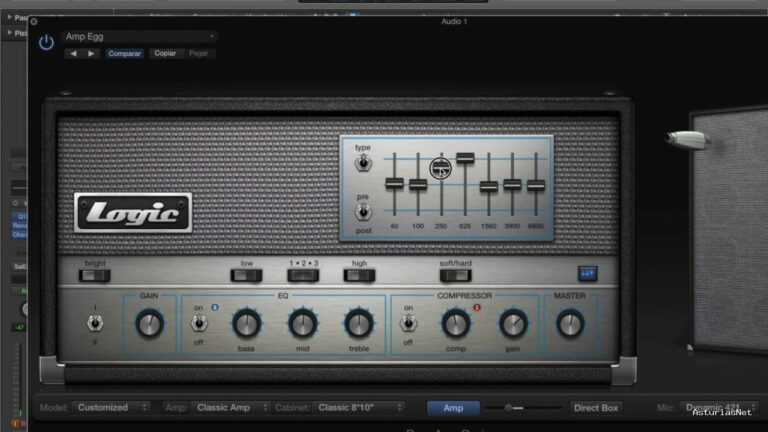Screen dimensions: 768x432
Task: Open the Model Customized dropdown
Action: point(111,408)
